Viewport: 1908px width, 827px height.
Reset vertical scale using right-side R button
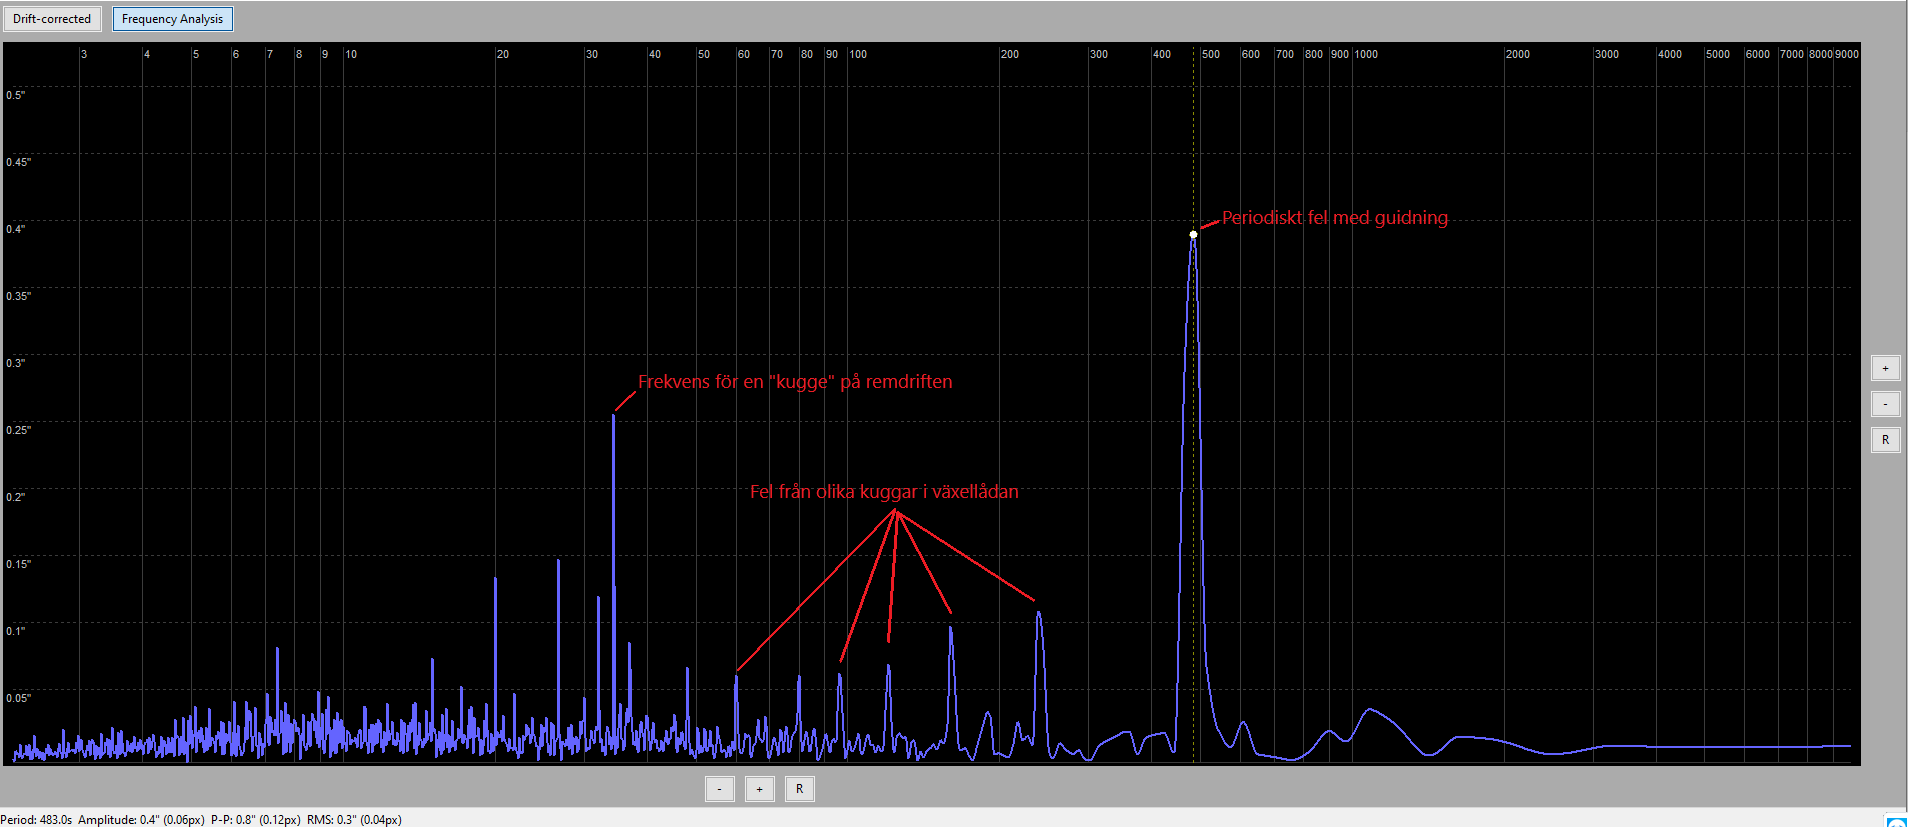1885,440
